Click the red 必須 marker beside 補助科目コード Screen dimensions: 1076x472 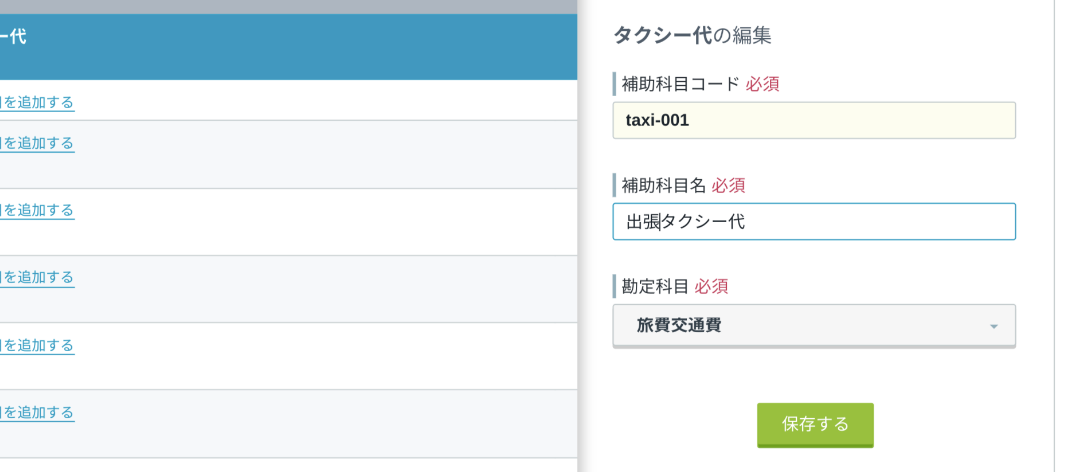(762, 84)
